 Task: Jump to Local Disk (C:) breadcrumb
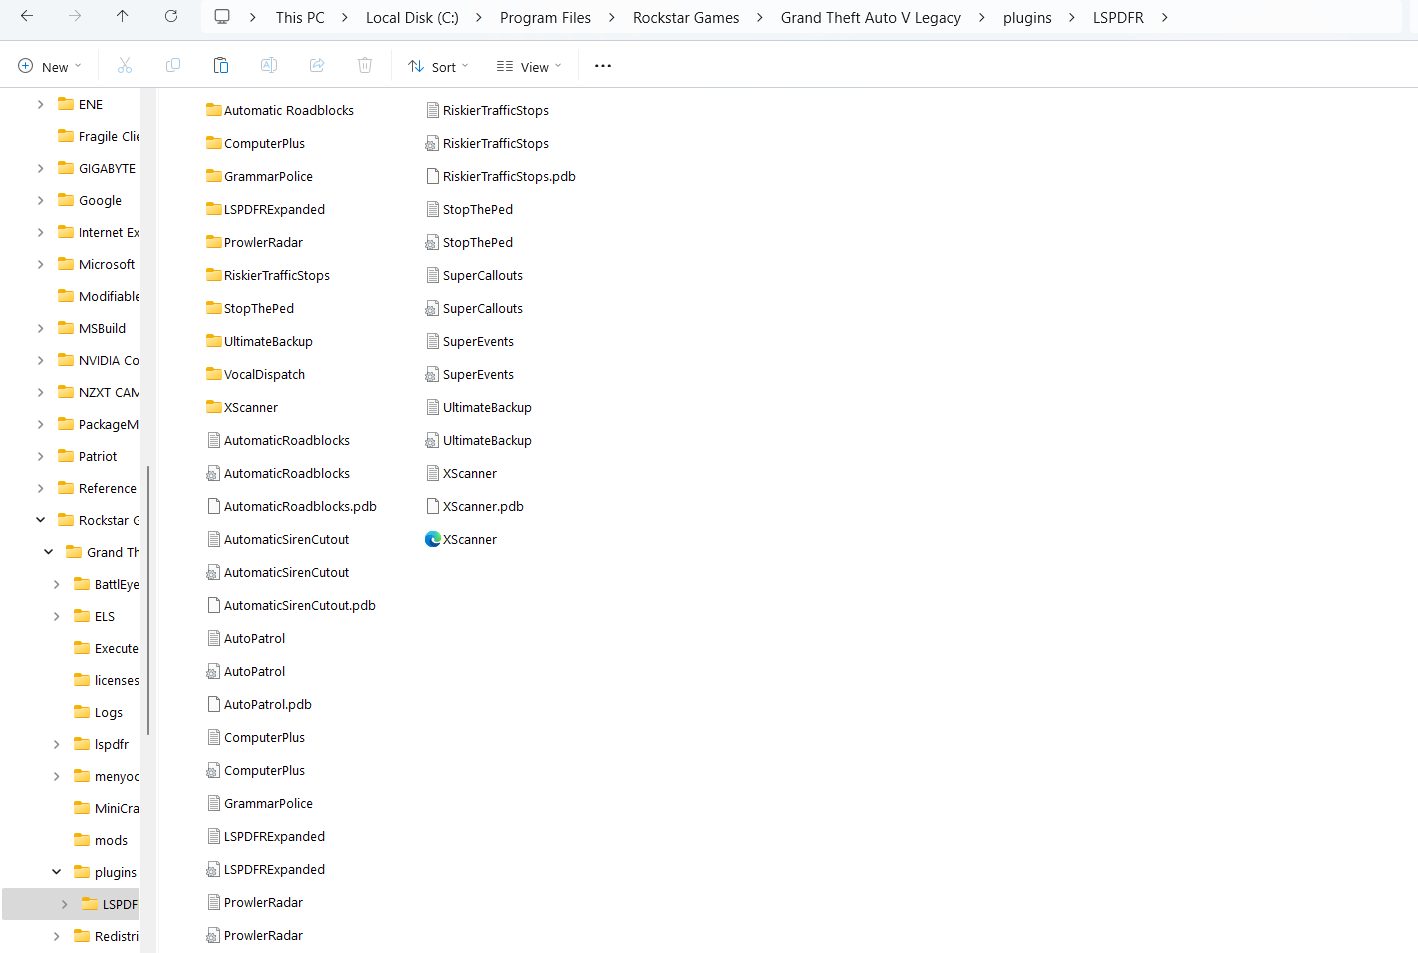pyautogui.click(x=412, y=17)
